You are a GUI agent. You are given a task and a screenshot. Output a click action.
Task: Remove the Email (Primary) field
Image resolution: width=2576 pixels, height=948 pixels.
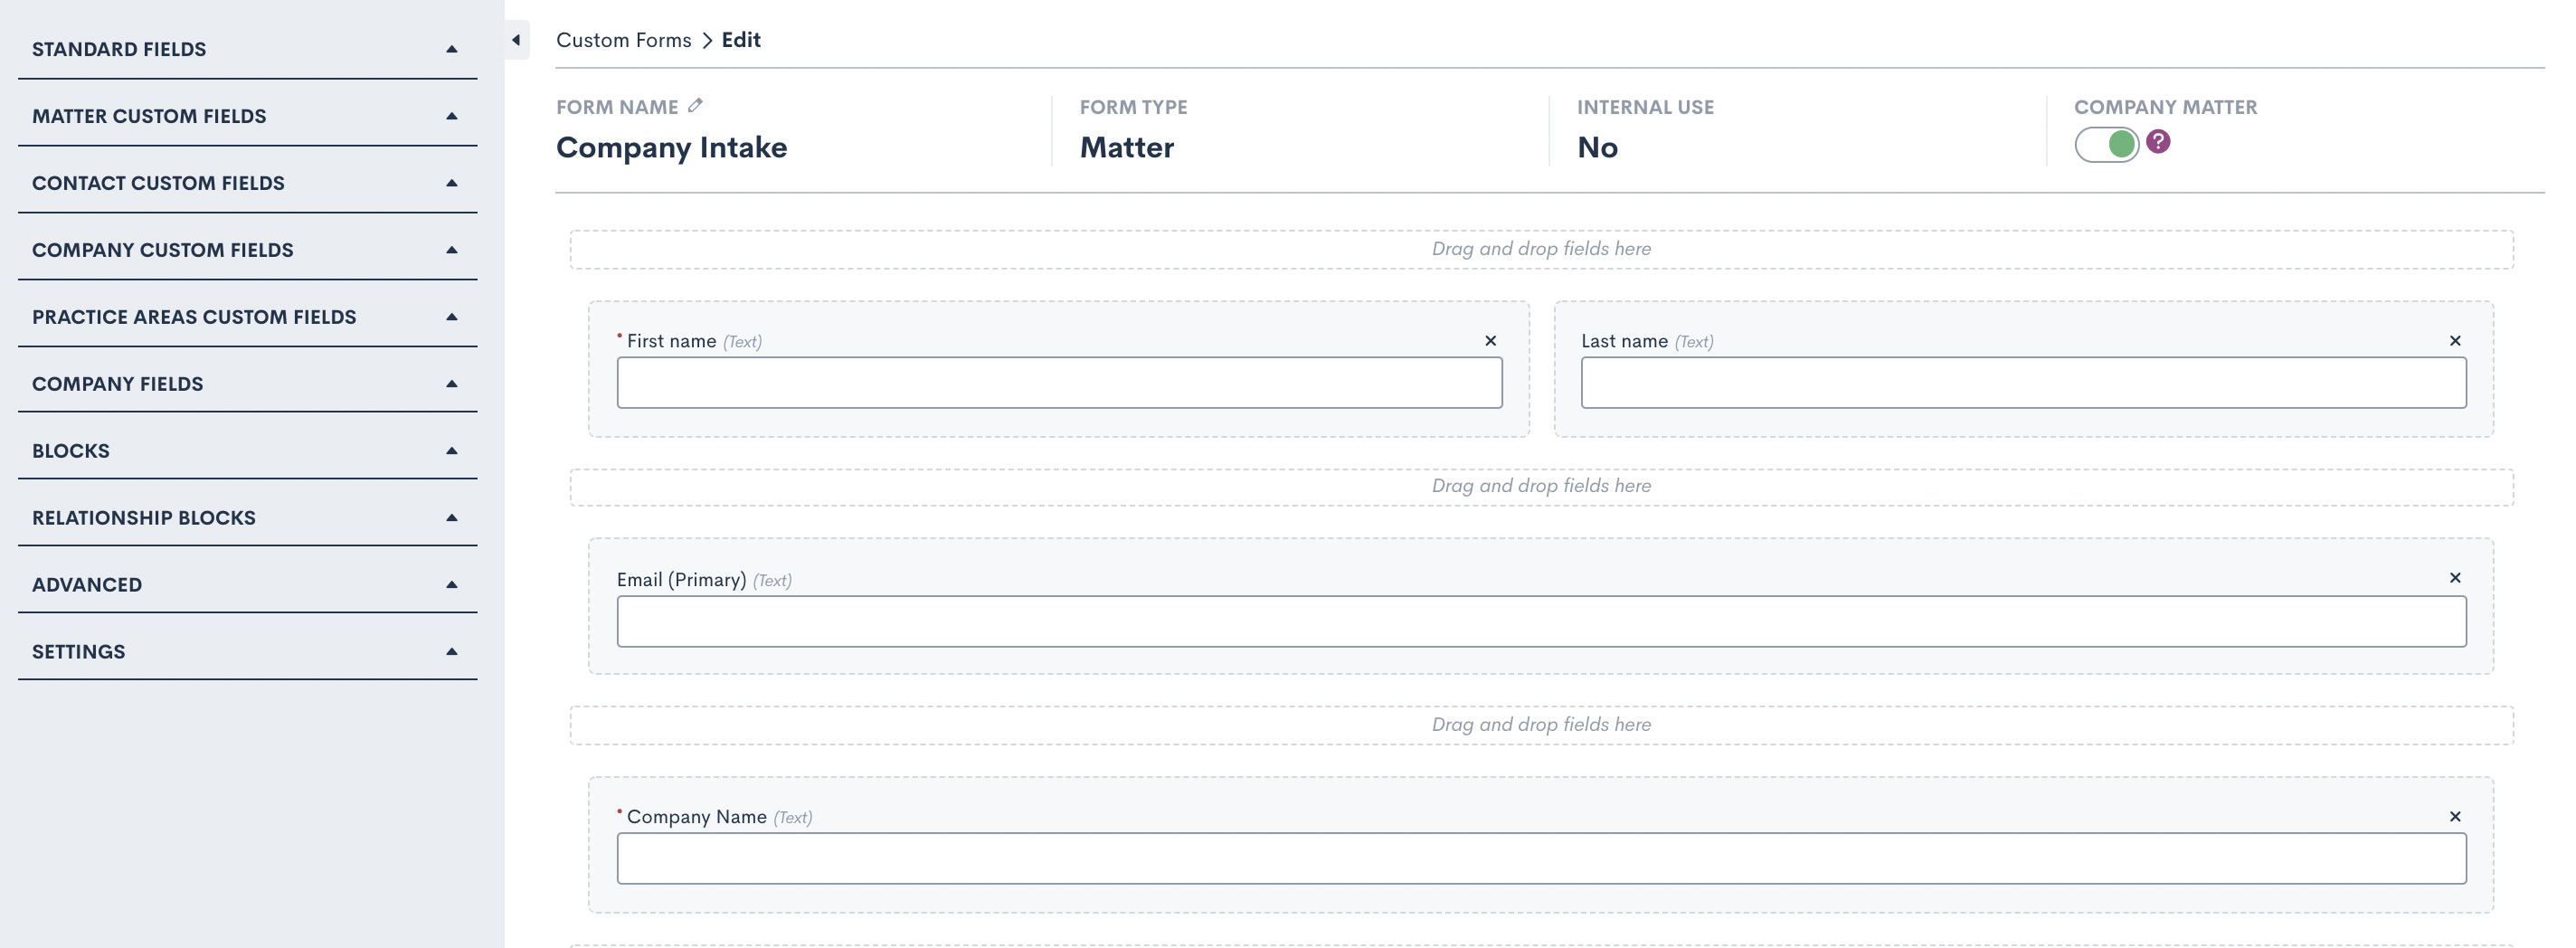2454,578
